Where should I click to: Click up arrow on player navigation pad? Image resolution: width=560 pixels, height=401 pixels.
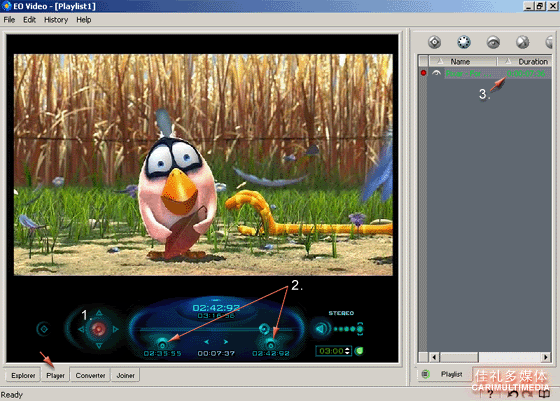(x=99, y=313)
